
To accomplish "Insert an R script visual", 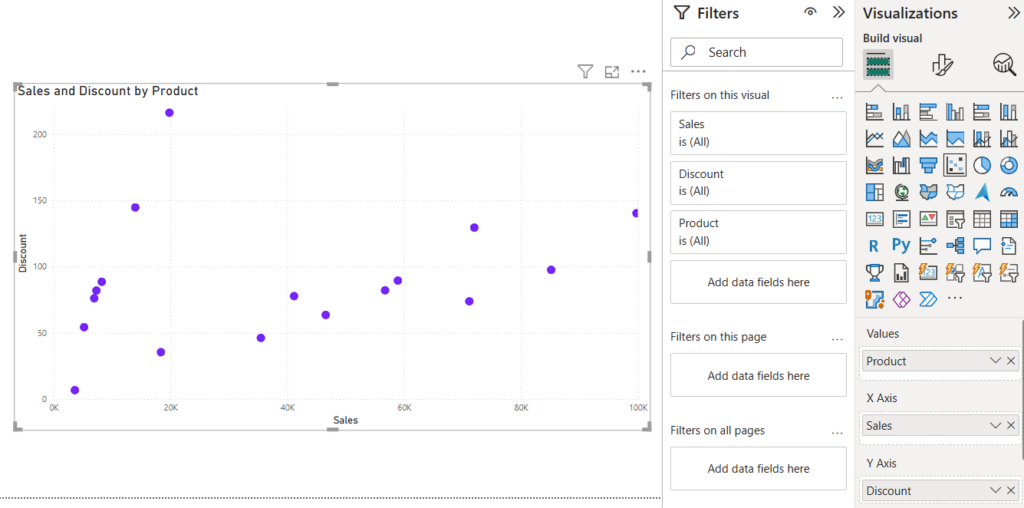I will point(874,246).
